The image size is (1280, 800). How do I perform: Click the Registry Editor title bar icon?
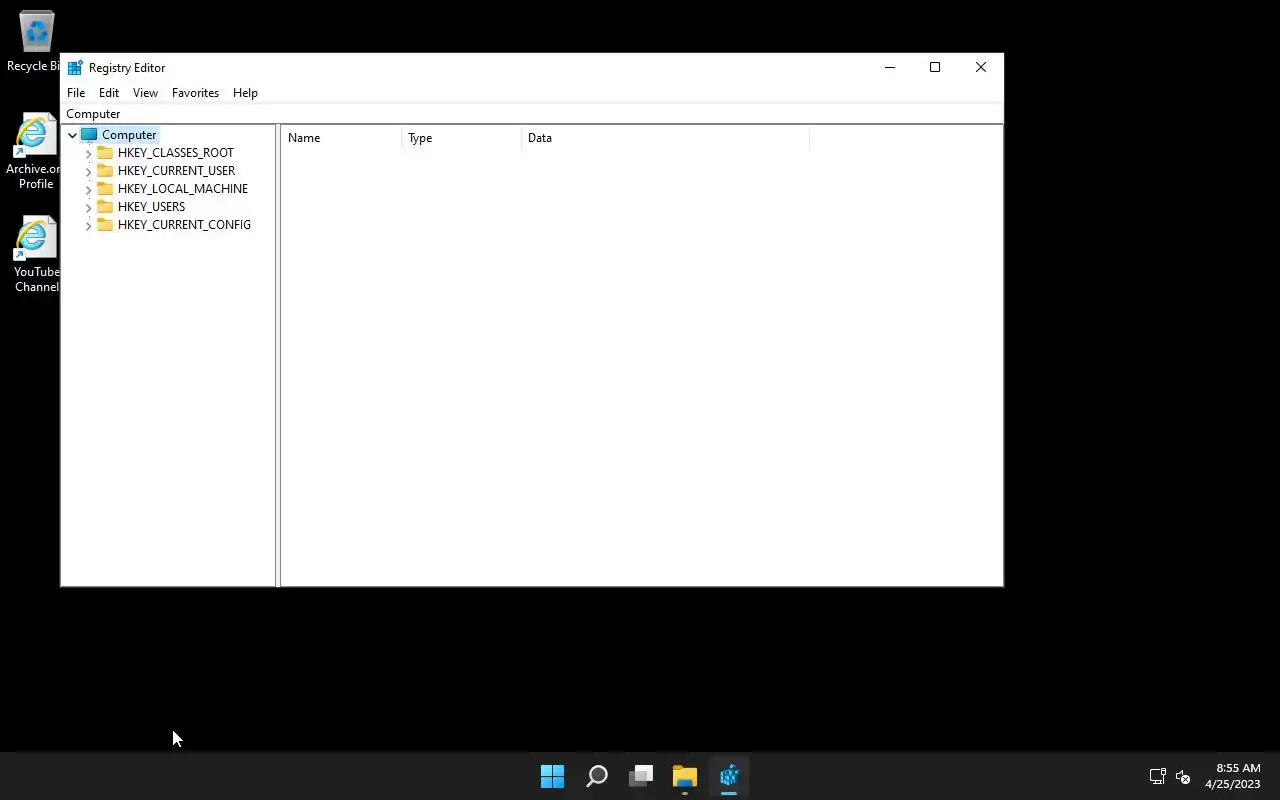(75, 68)
